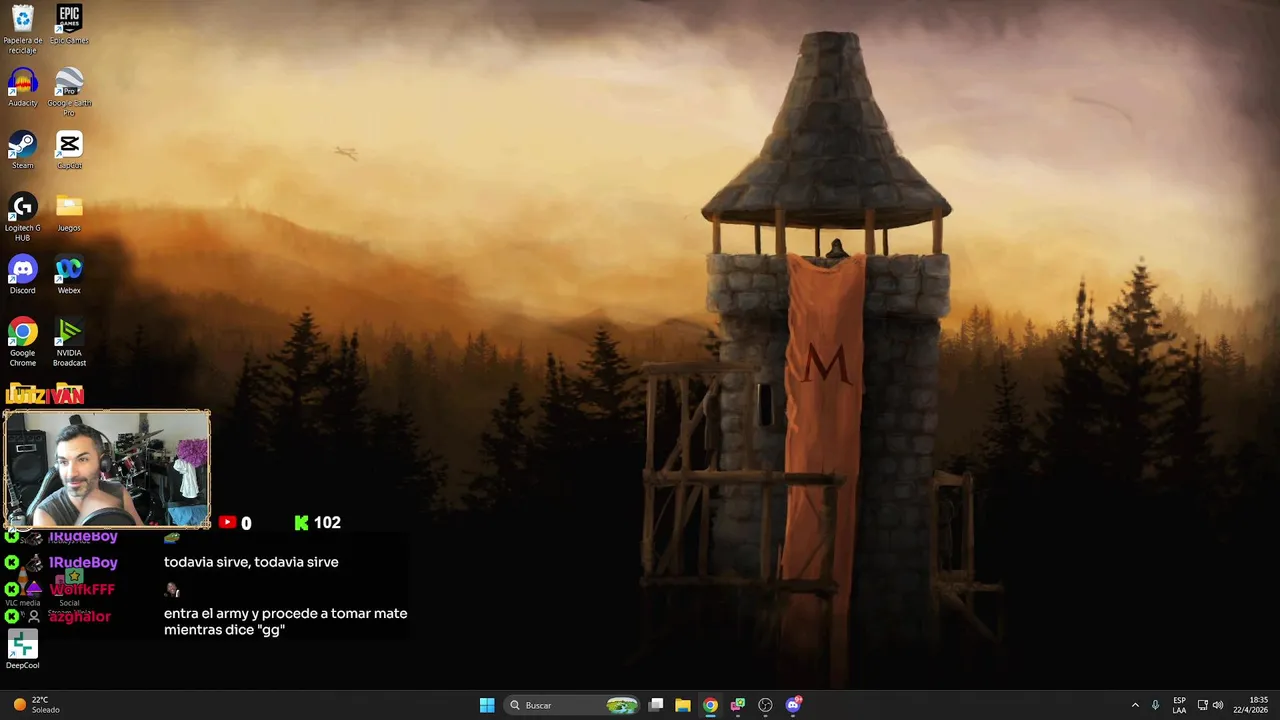Select the Google Chrome desktop shortcut
The height and width of the screenshot is (720, 1280).
click(22, 342)
